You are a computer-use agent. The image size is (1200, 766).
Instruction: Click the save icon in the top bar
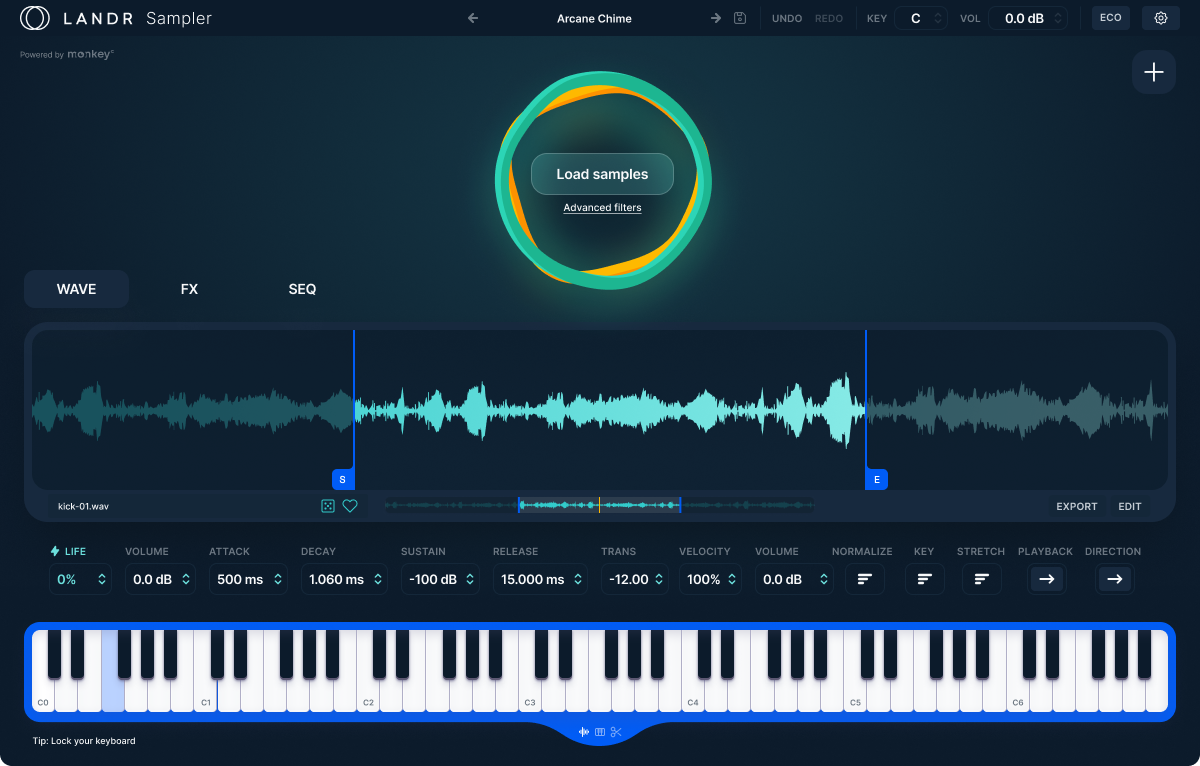(739, 17)
